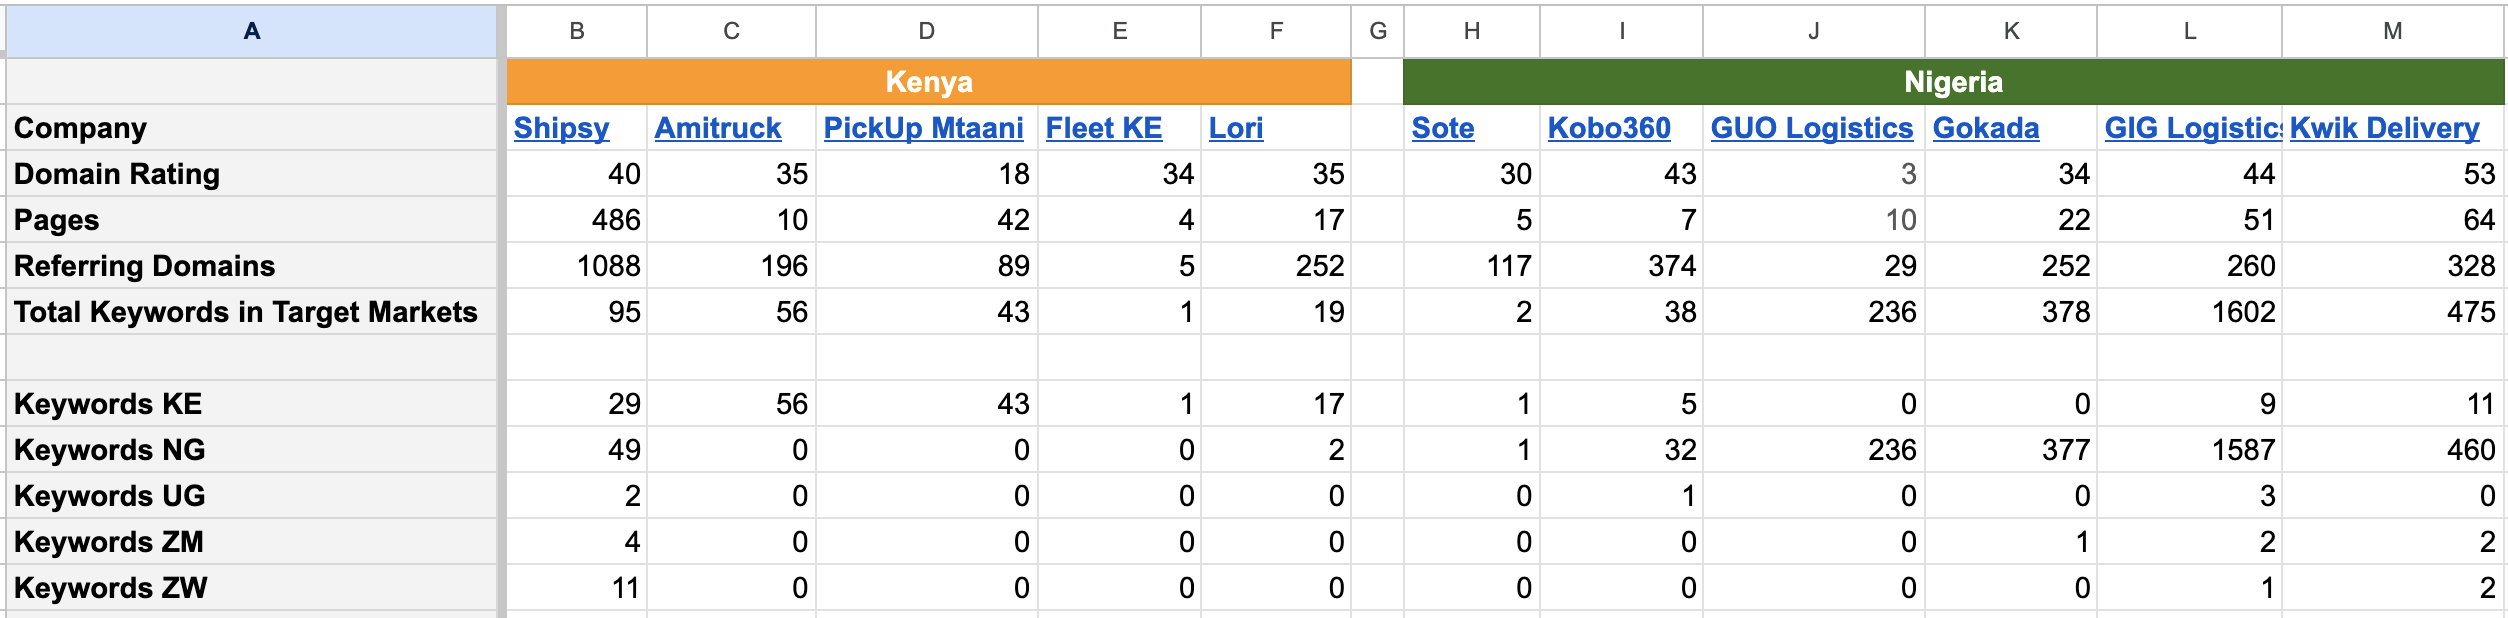Click the Kwik Delivery link
This screenshot has width=2508, height=618.
2384,128
